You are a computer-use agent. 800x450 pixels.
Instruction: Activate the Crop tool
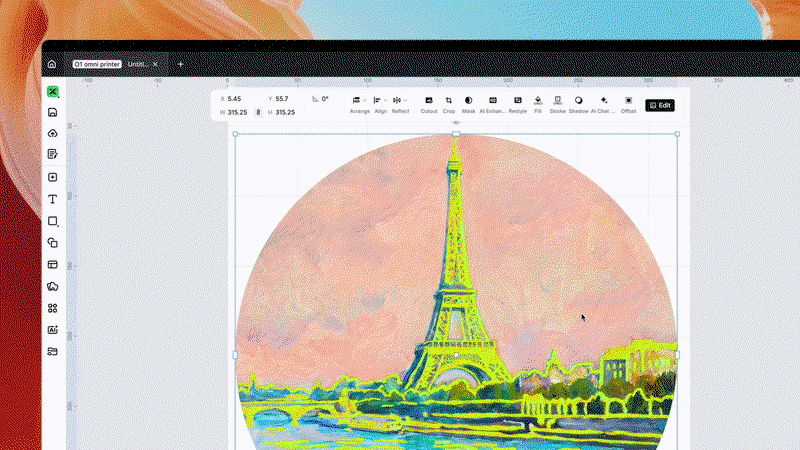(448, 105)
